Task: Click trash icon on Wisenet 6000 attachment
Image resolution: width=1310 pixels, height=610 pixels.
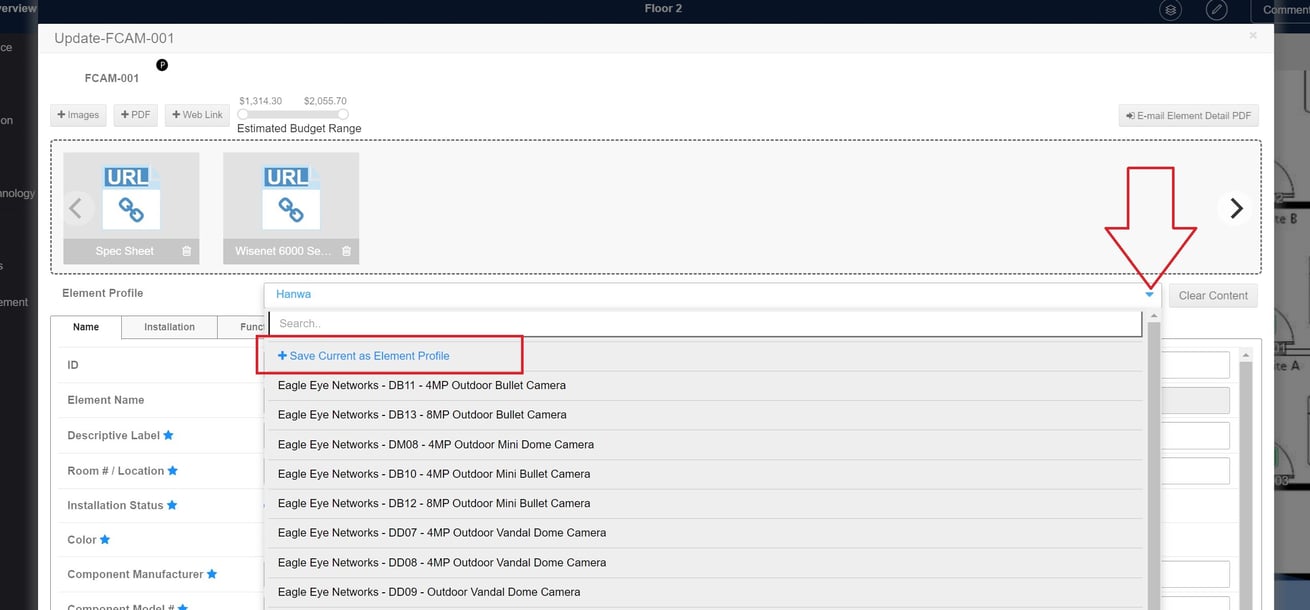Action: pos(346,252)
